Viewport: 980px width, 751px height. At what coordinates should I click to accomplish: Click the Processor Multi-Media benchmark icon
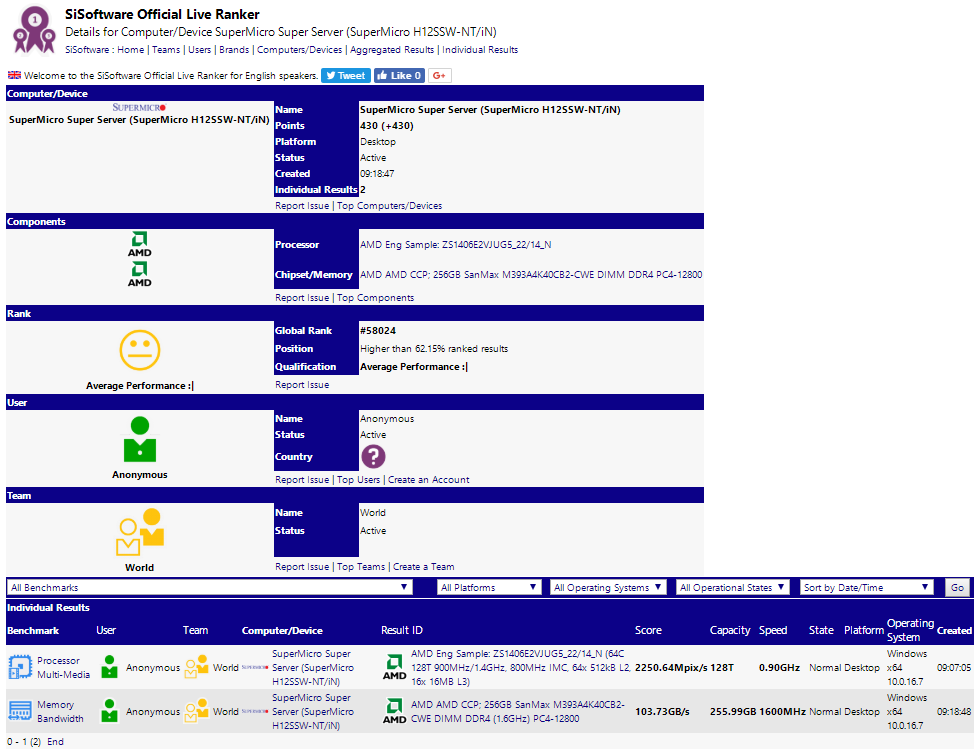point(20,667)
